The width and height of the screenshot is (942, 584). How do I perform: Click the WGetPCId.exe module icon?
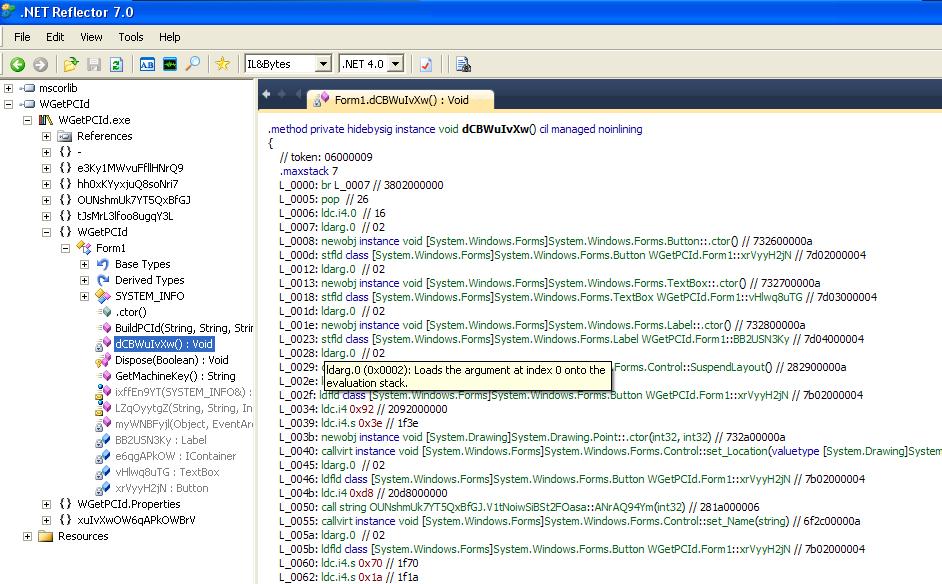pos(46,120)
